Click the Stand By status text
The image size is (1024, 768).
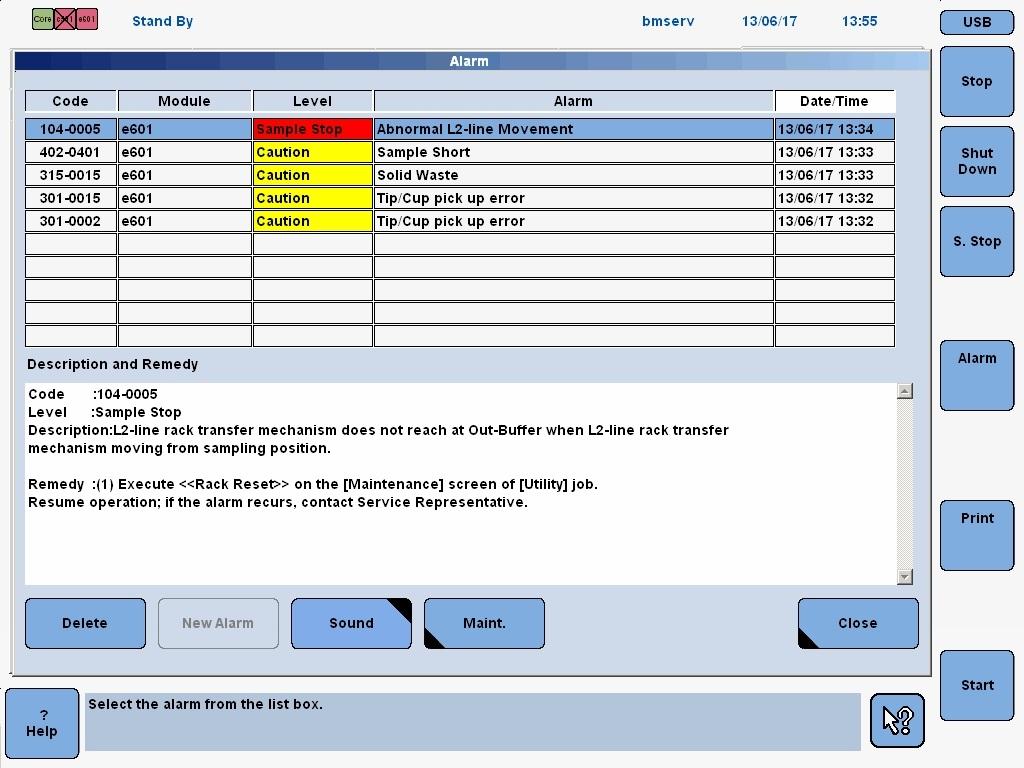tap(163, 21)
